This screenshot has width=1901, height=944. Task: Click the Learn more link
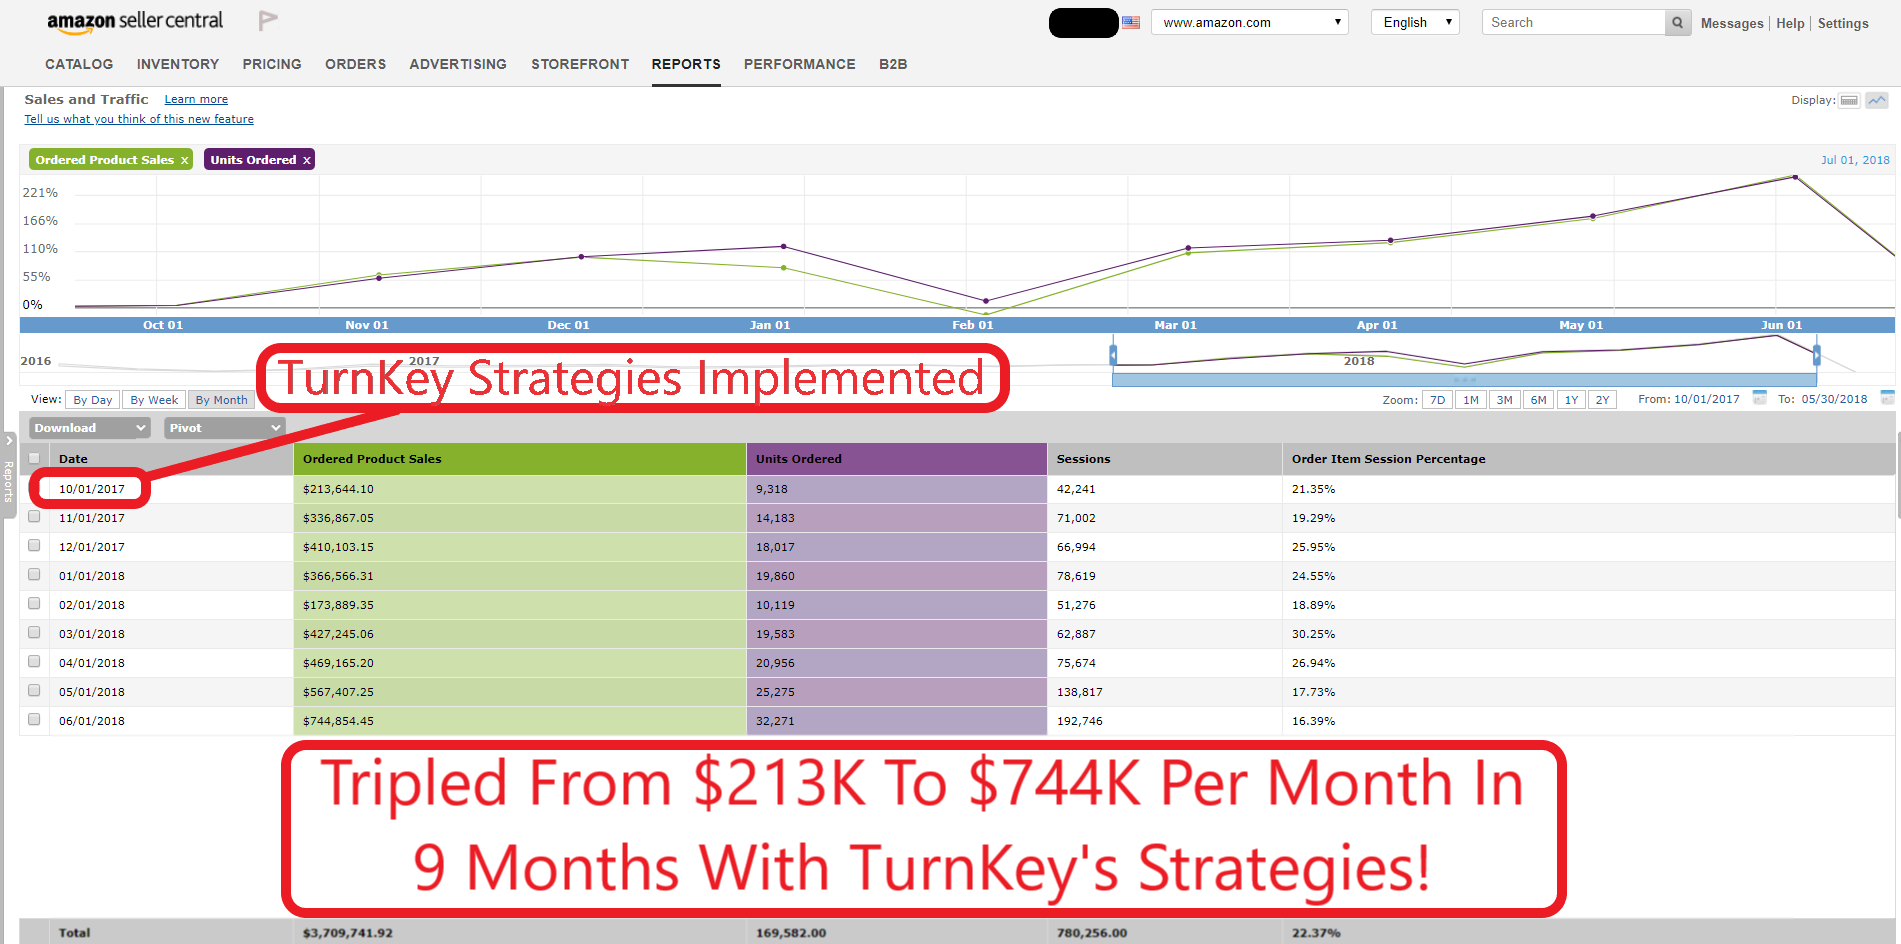196,100
